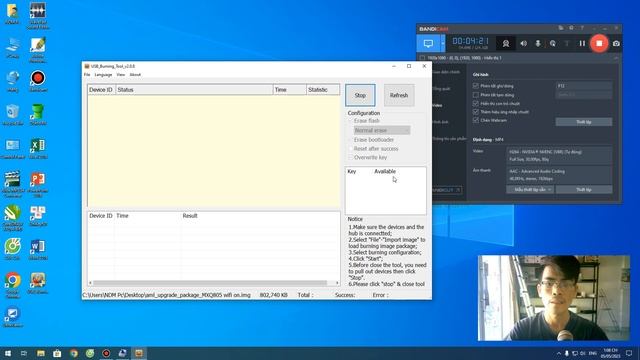This screenshot has width=640, height=360.
Task: Click upper Bandicam settings button beside webcam option
Action: 584,122
